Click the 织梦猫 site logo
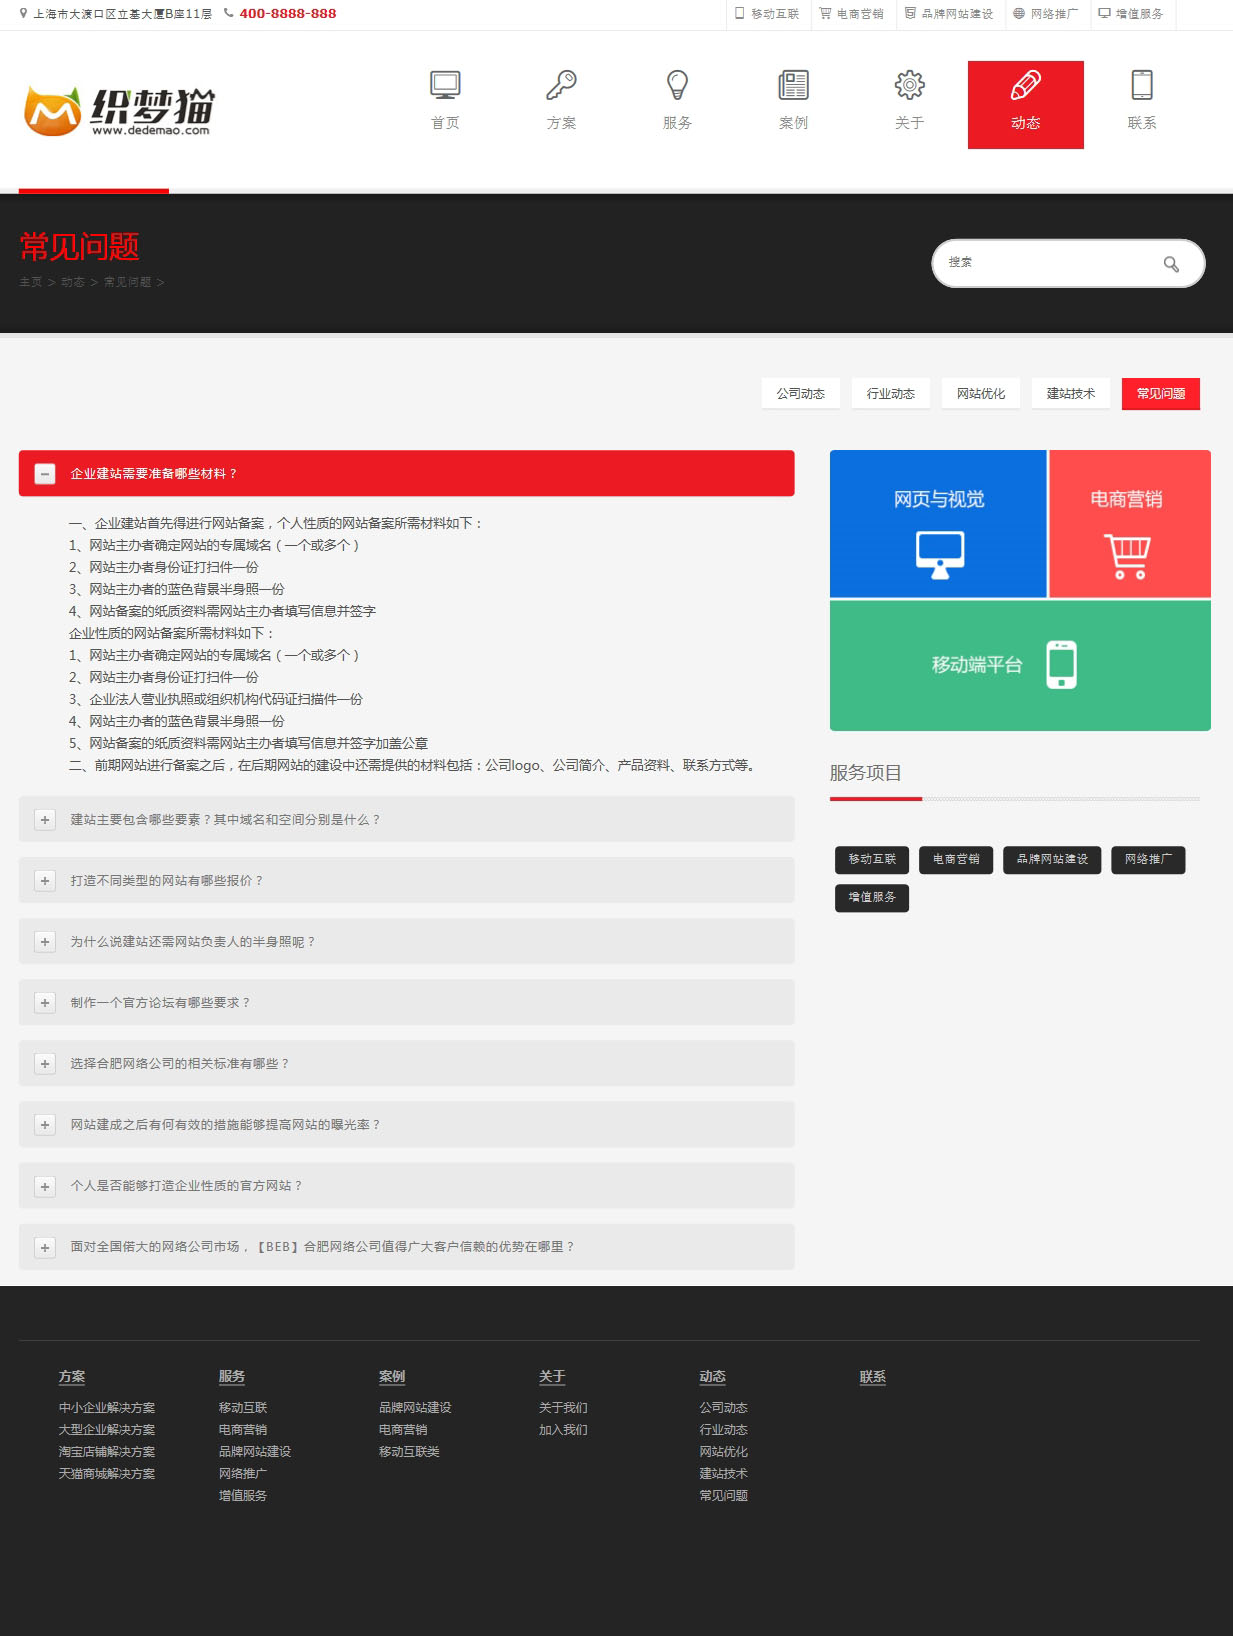The width and height of the screenshot is (1233, 1636). 119,111
